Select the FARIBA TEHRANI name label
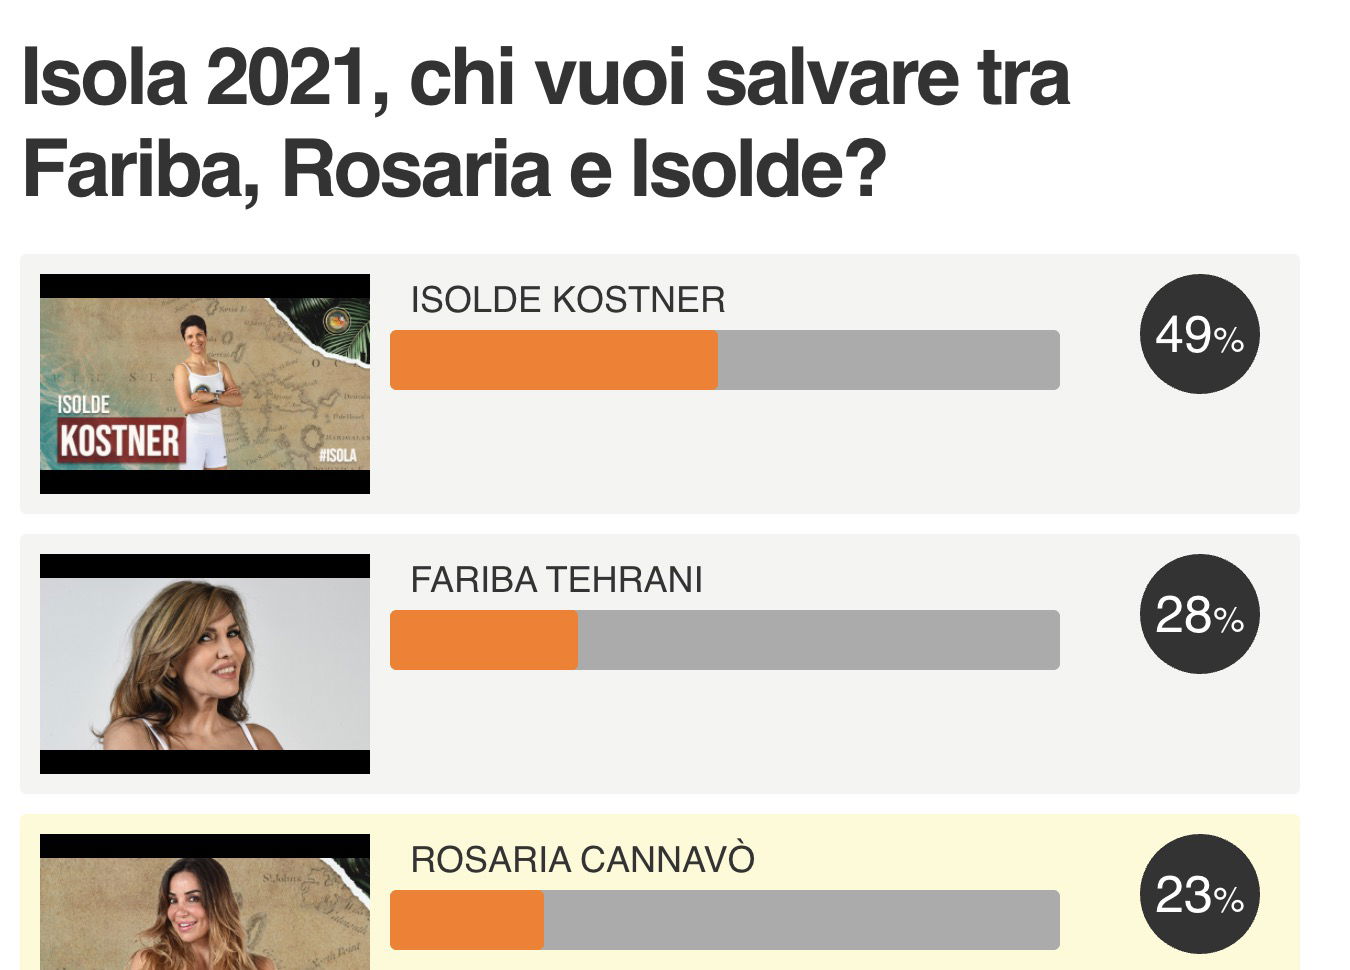The width and height of the screenshot is (1350, 970). (x=557, y=580)
